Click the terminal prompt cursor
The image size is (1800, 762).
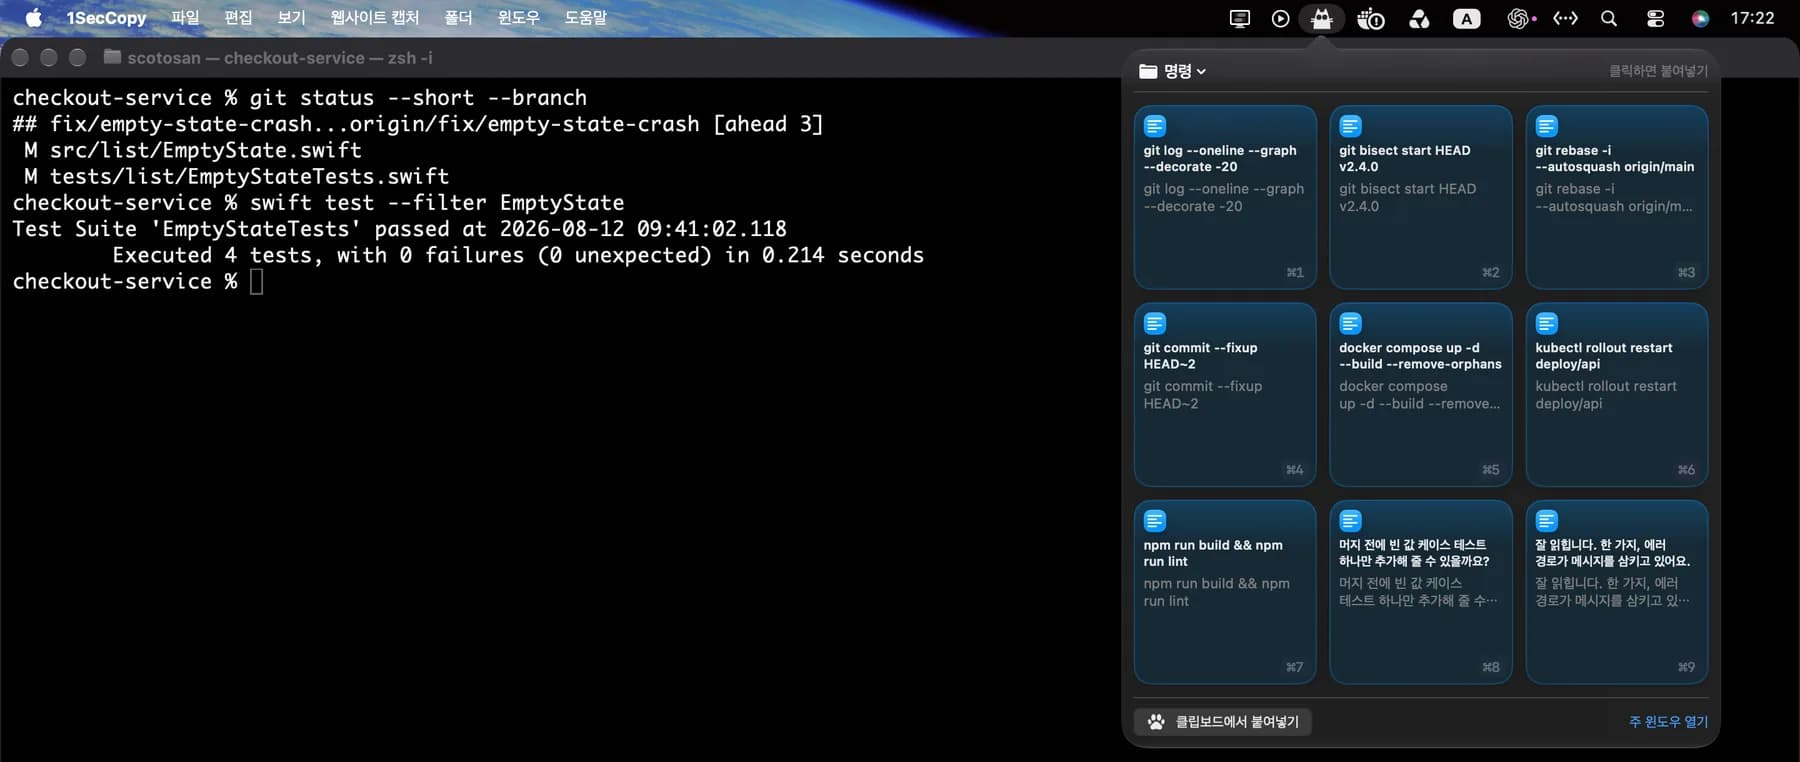257,282
